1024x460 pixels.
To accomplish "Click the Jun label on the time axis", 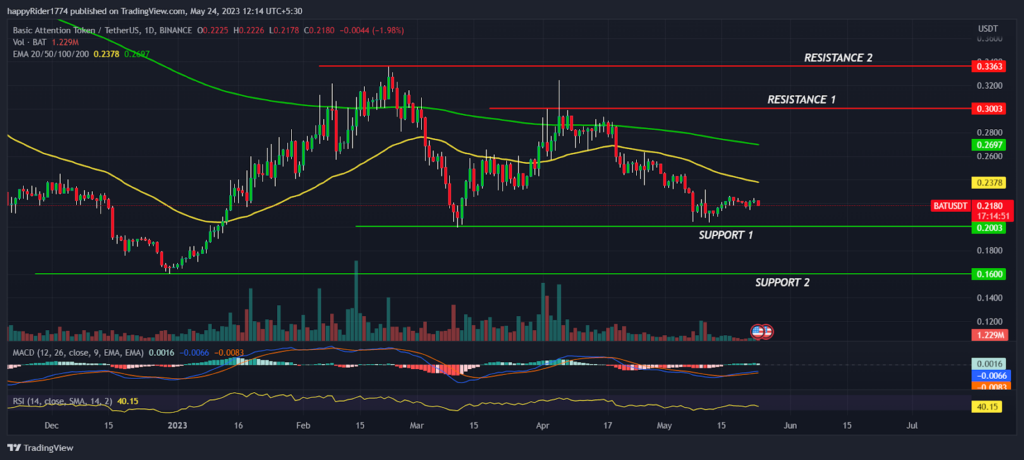I will coord(789,425).
